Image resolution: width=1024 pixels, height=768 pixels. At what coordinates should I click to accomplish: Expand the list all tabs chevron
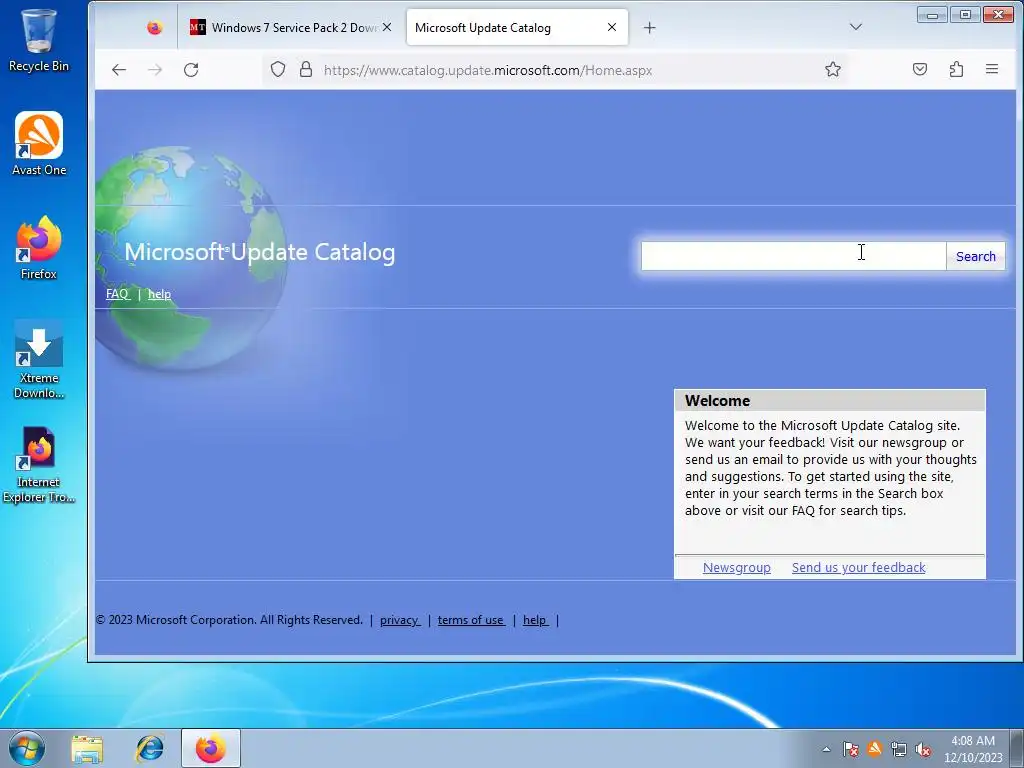tap(856, 27)
